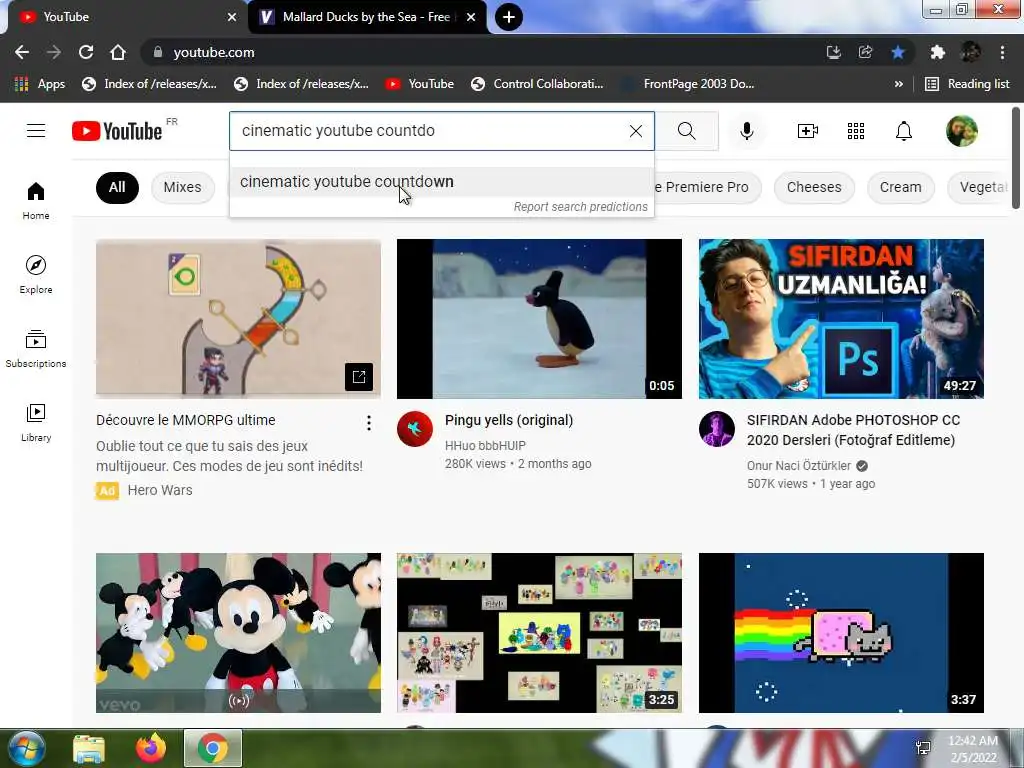Reload the page
Screen dimensions: 1024x768
86,52
